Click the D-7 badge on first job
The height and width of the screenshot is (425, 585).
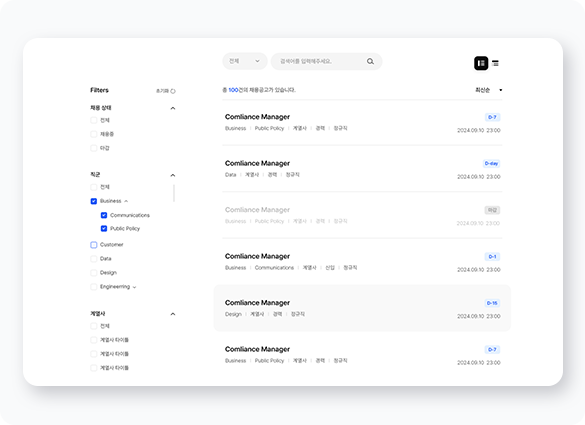492,117
